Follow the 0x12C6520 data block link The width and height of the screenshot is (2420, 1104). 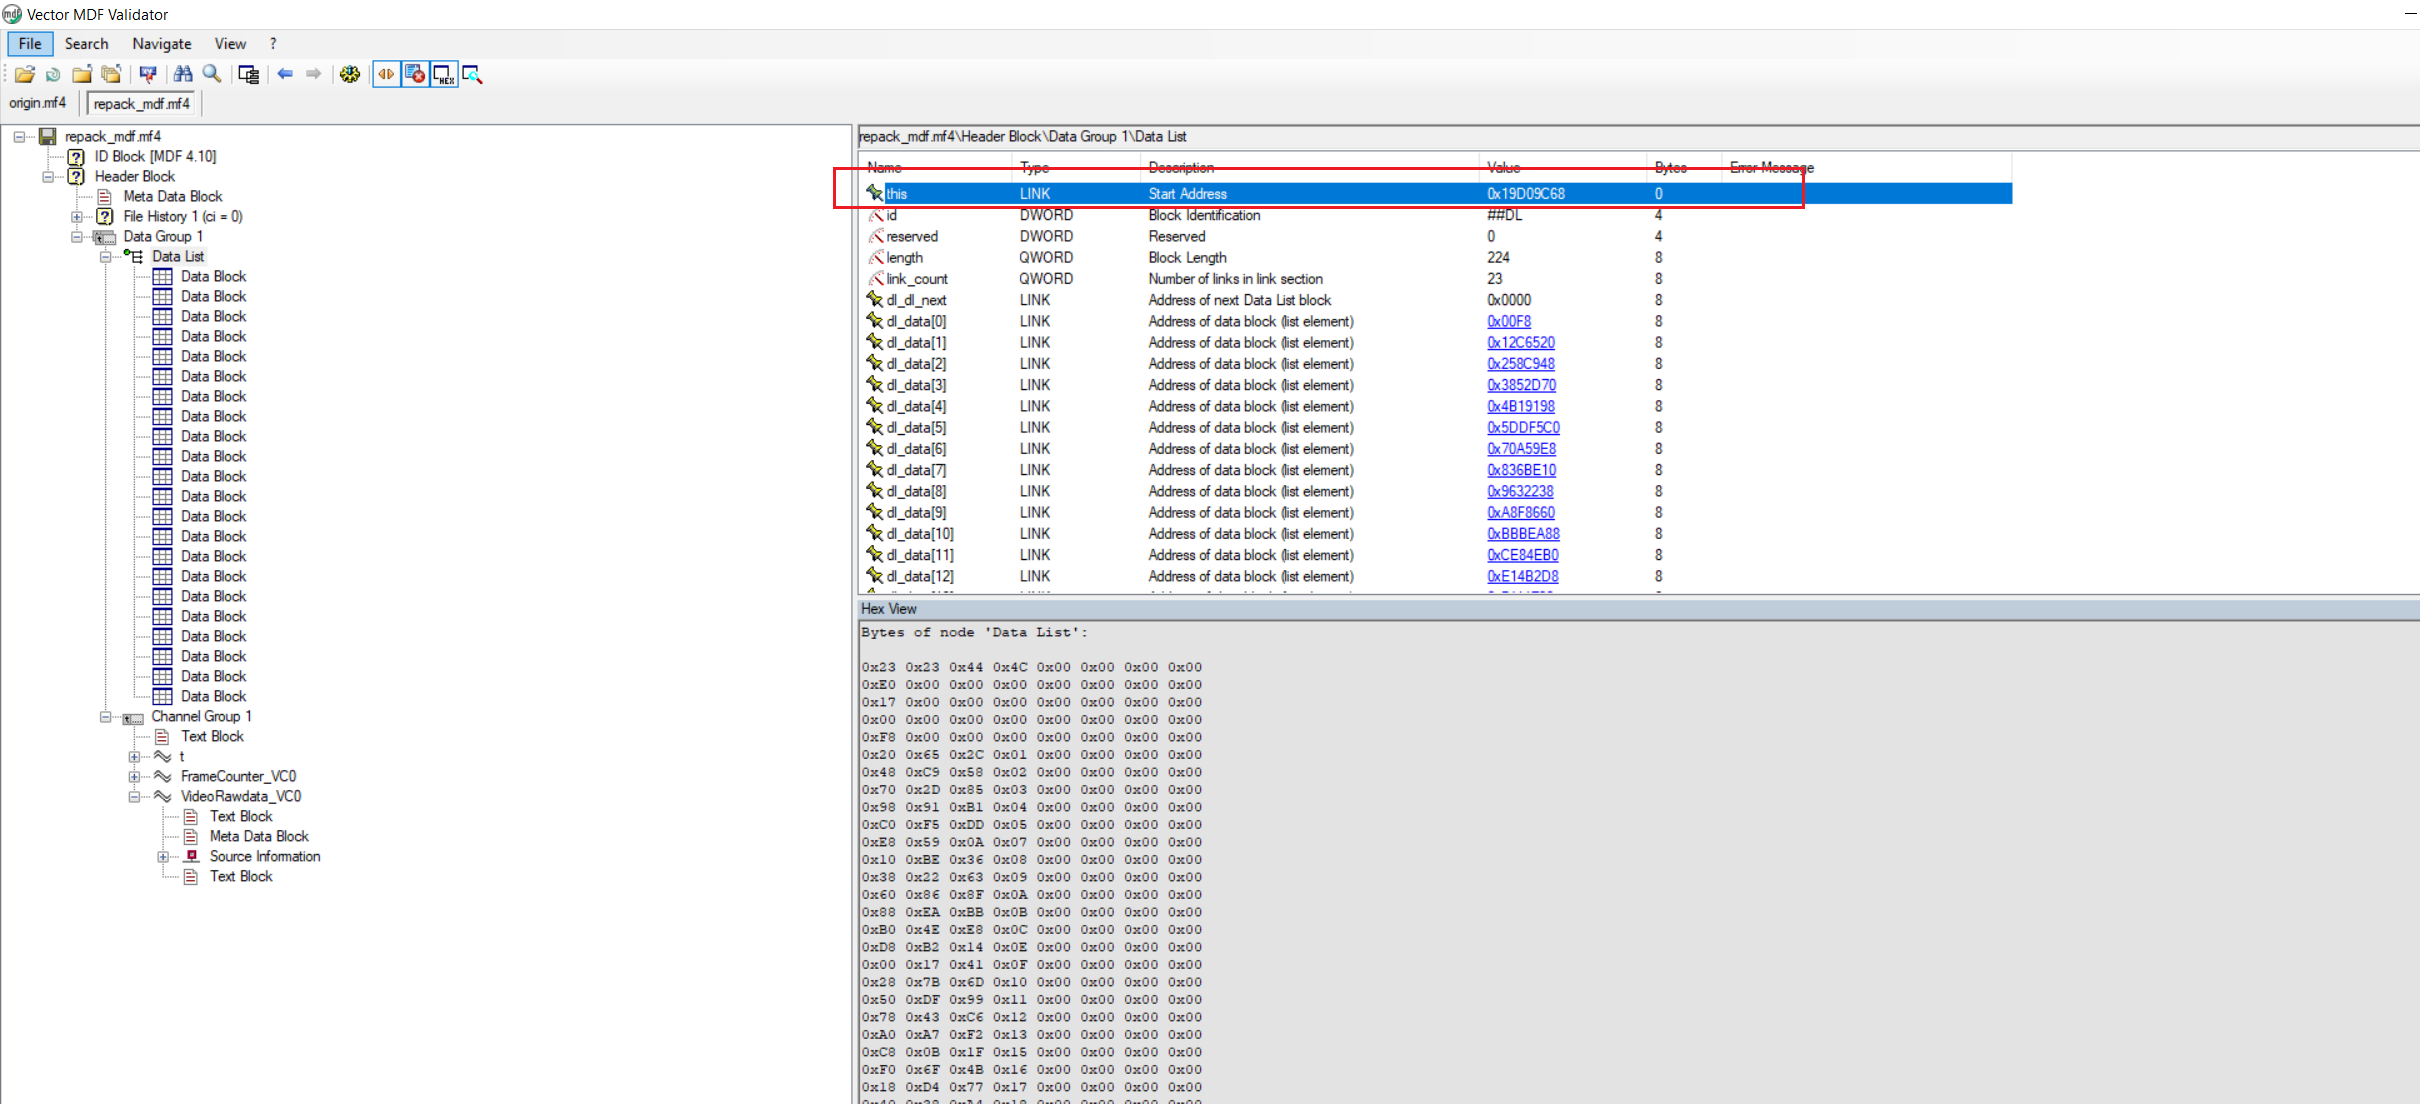tap(1521, 342)
